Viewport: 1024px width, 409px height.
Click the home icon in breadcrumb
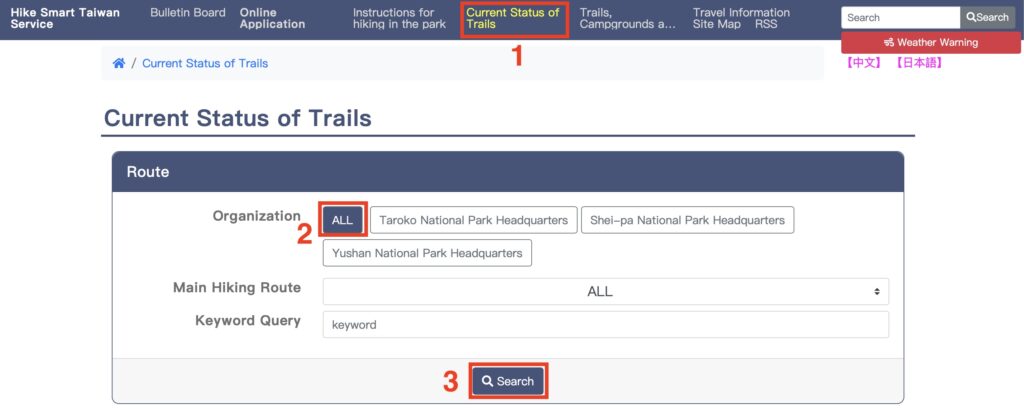[x=118, y=63]
